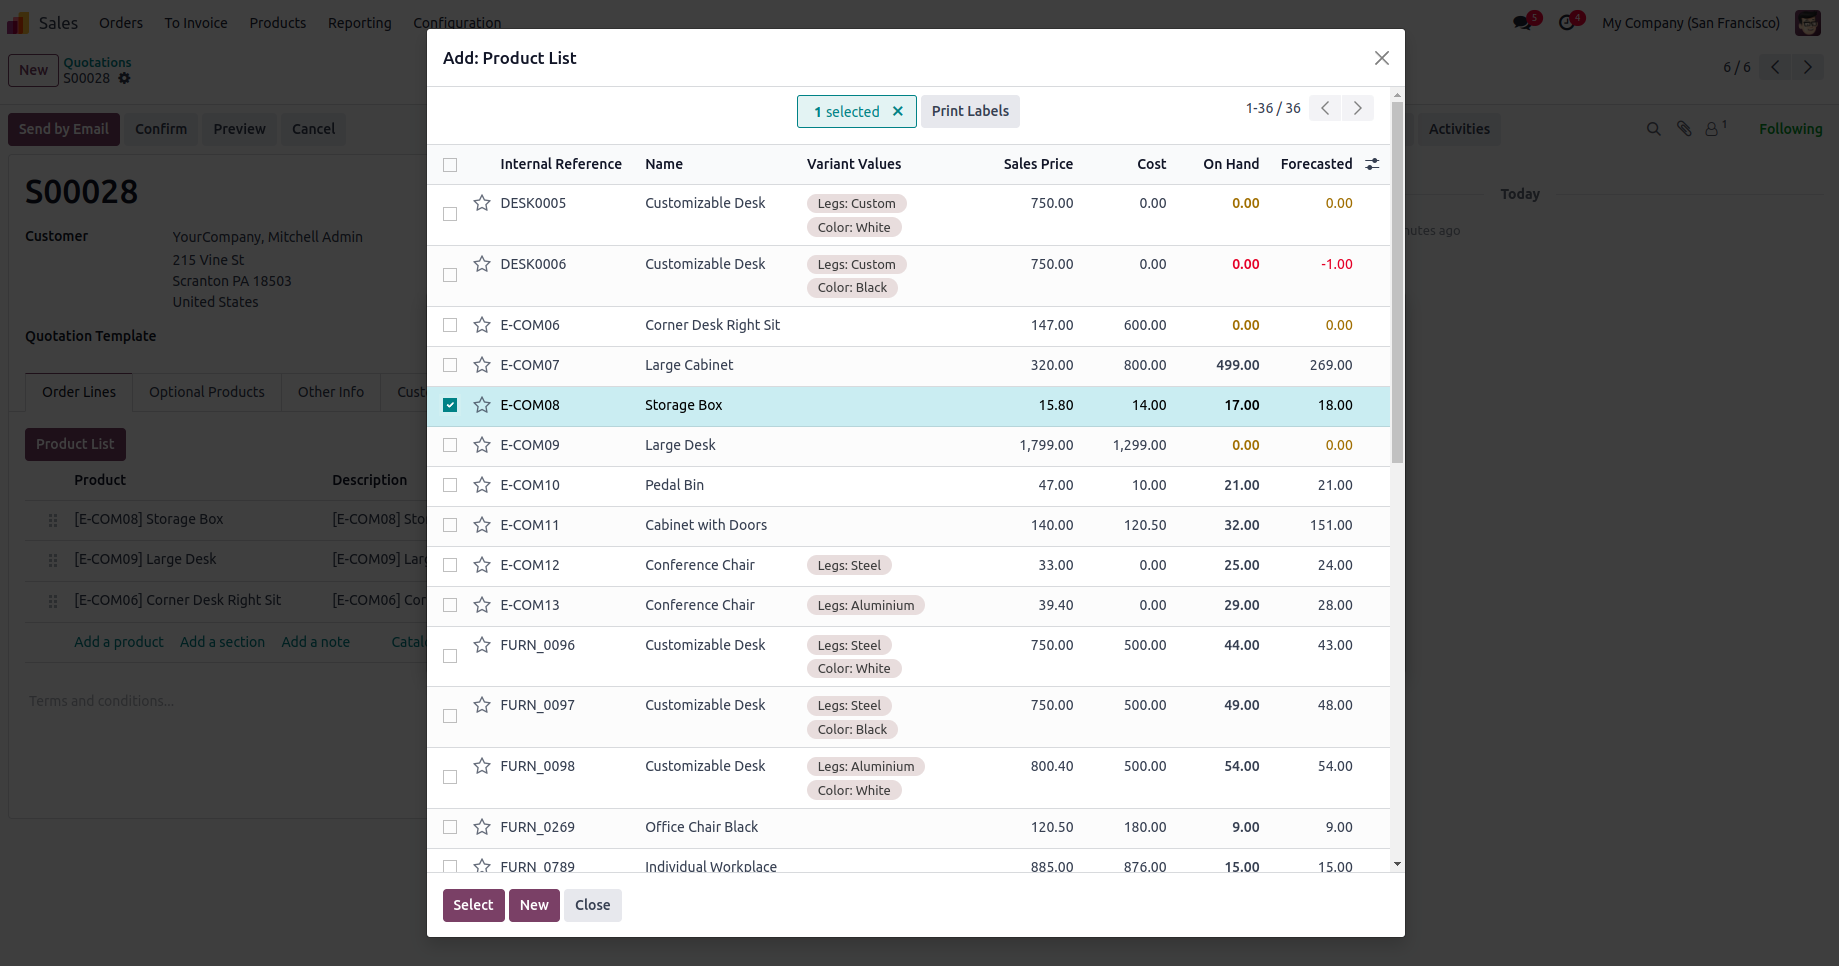
Task: Switch to the Order Lines tab
Action: 79,392
